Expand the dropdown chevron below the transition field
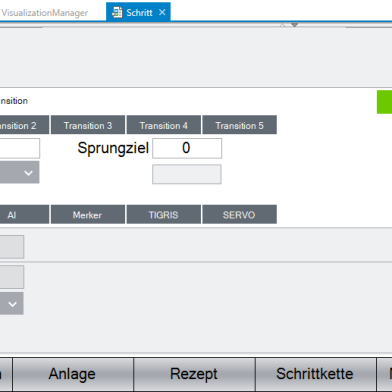392x392 pixels. point(28,173)
